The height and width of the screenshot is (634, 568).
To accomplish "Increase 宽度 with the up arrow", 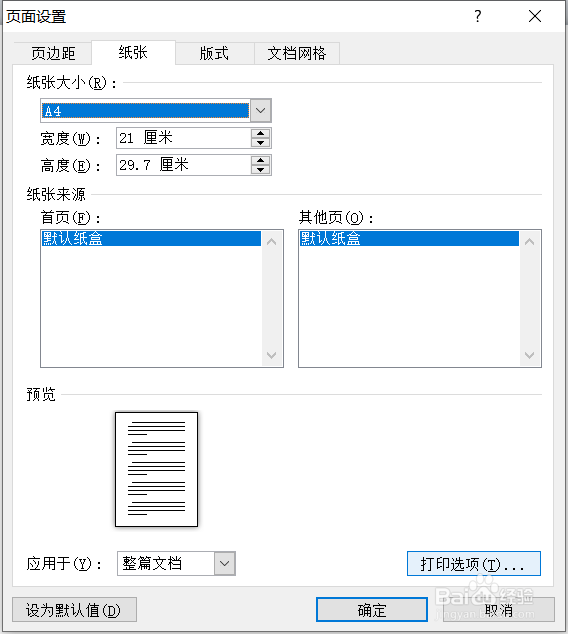I will (260, 133).
